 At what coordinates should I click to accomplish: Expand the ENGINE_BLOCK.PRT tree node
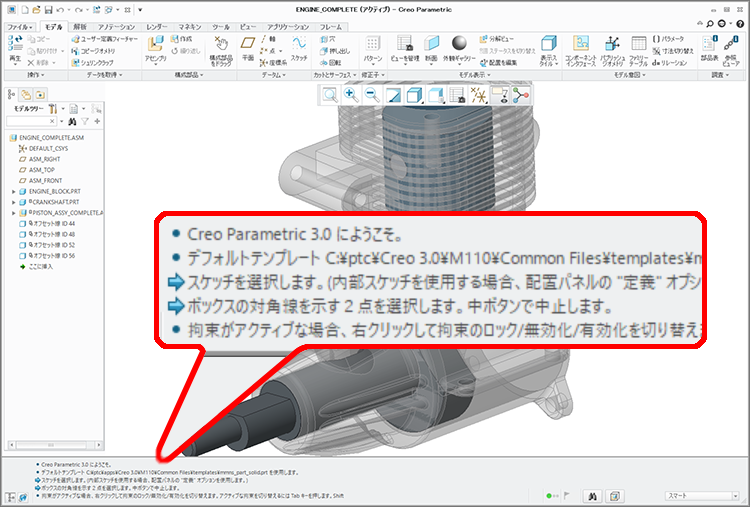pyautogui.click(x=13, y=190)
